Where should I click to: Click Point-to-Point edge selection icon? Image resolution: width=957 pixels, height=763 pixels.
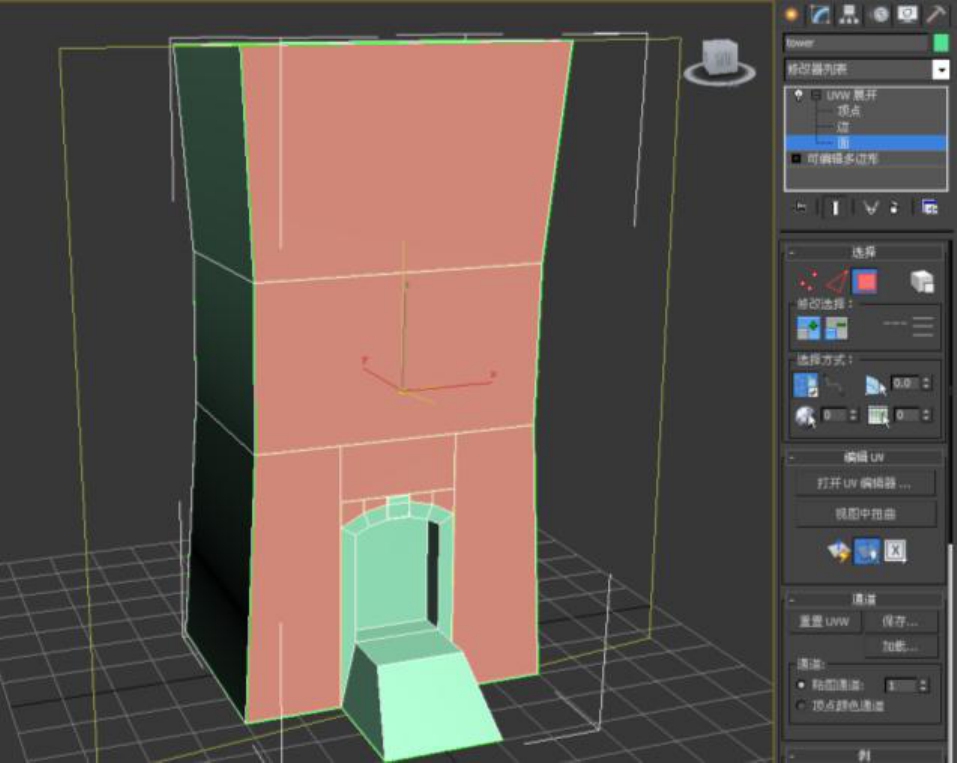tap(834, 385)
